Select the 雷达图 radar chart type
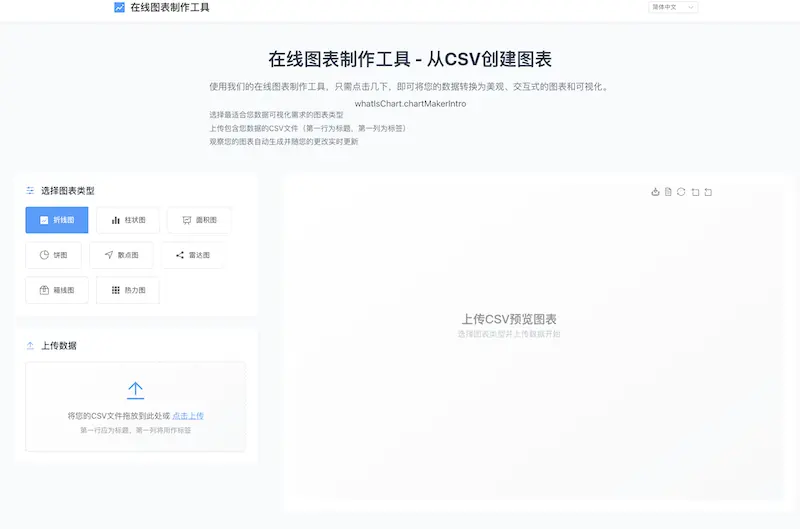 tap(192, 255)
